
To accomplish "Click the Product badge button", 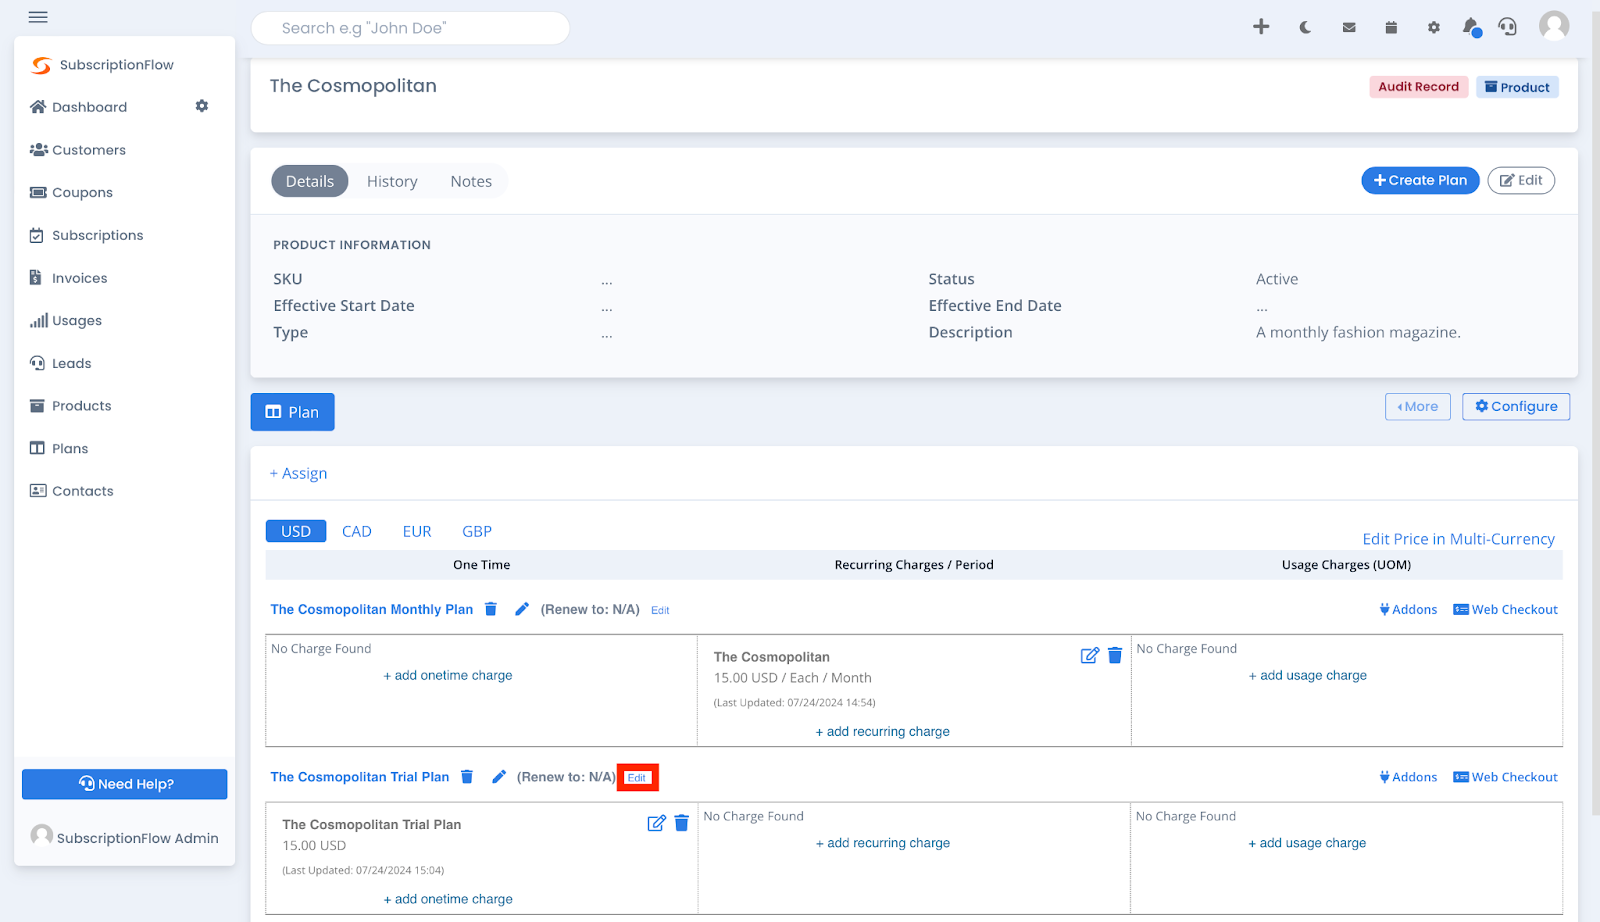I will click(x=1517, y=87).
